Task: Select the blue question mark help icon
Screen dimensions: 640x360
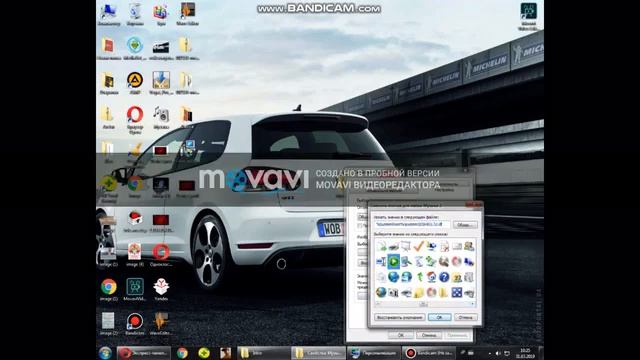Action: (444, 277)
